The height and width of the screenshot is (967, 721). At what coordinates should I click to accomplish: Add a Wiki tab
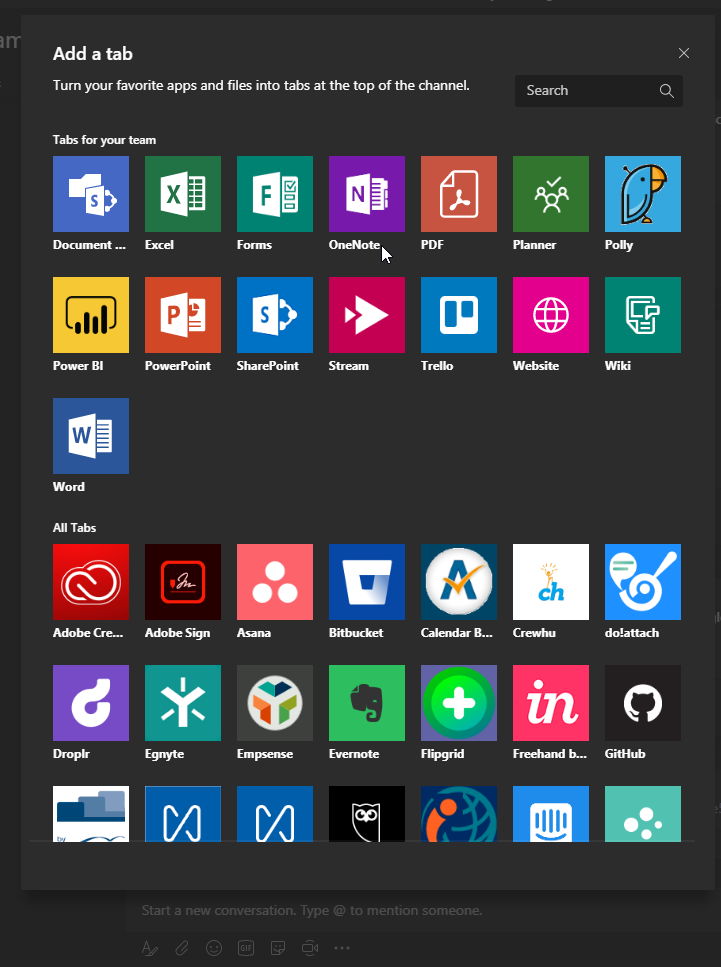643,315
